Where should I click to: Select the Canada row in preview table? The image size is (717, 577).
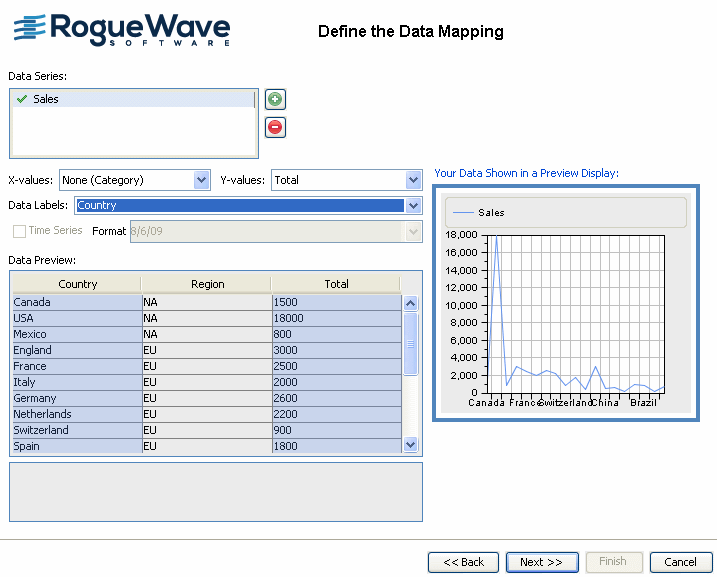pos(76,302)
